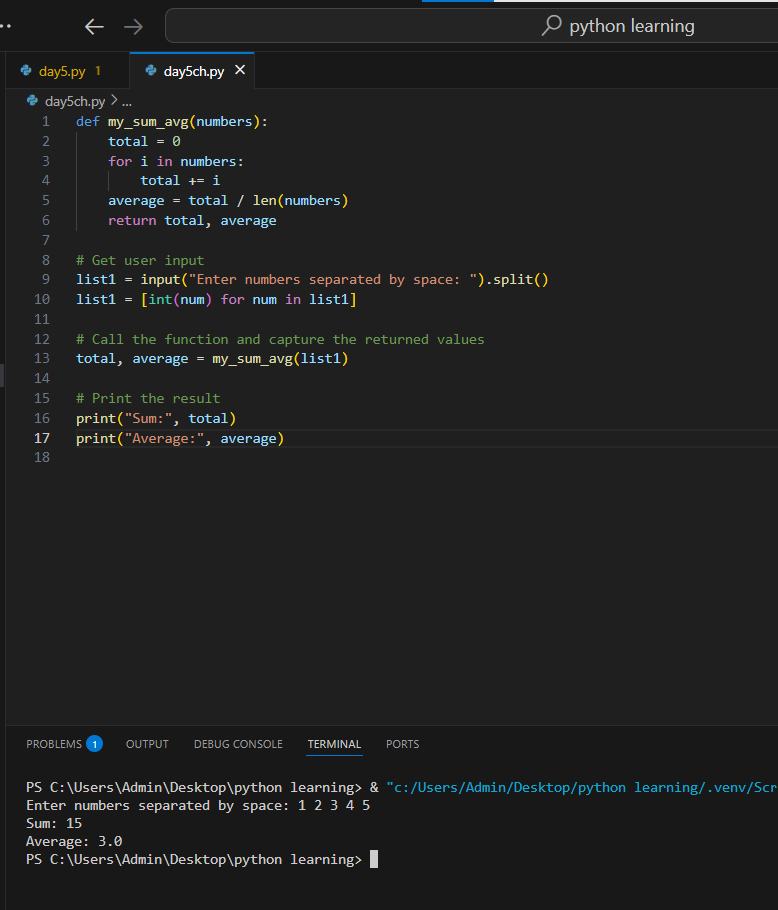
Task: Click the search magnifier icon
Action: 551,26
